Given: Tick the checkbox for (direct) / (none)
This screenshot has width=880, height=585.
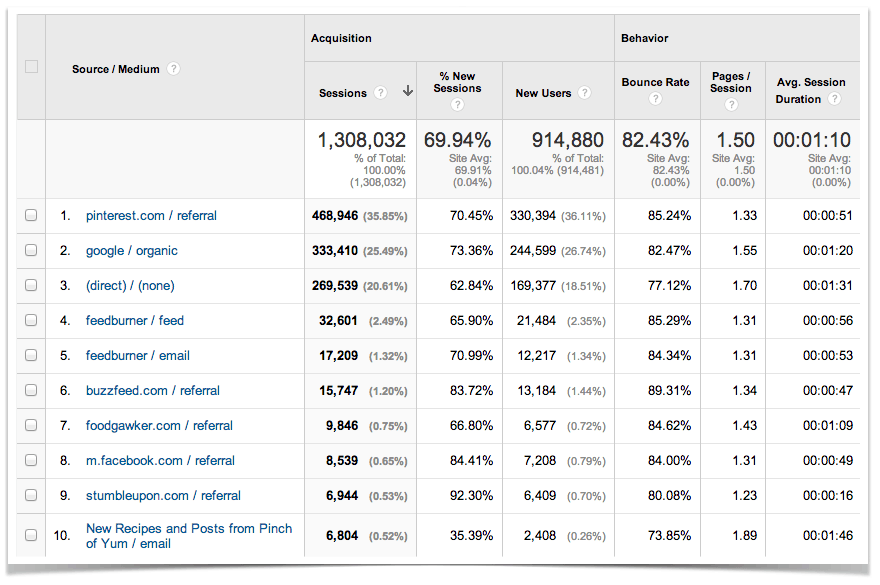Looking at the screenshot, I should coord(31,285).
